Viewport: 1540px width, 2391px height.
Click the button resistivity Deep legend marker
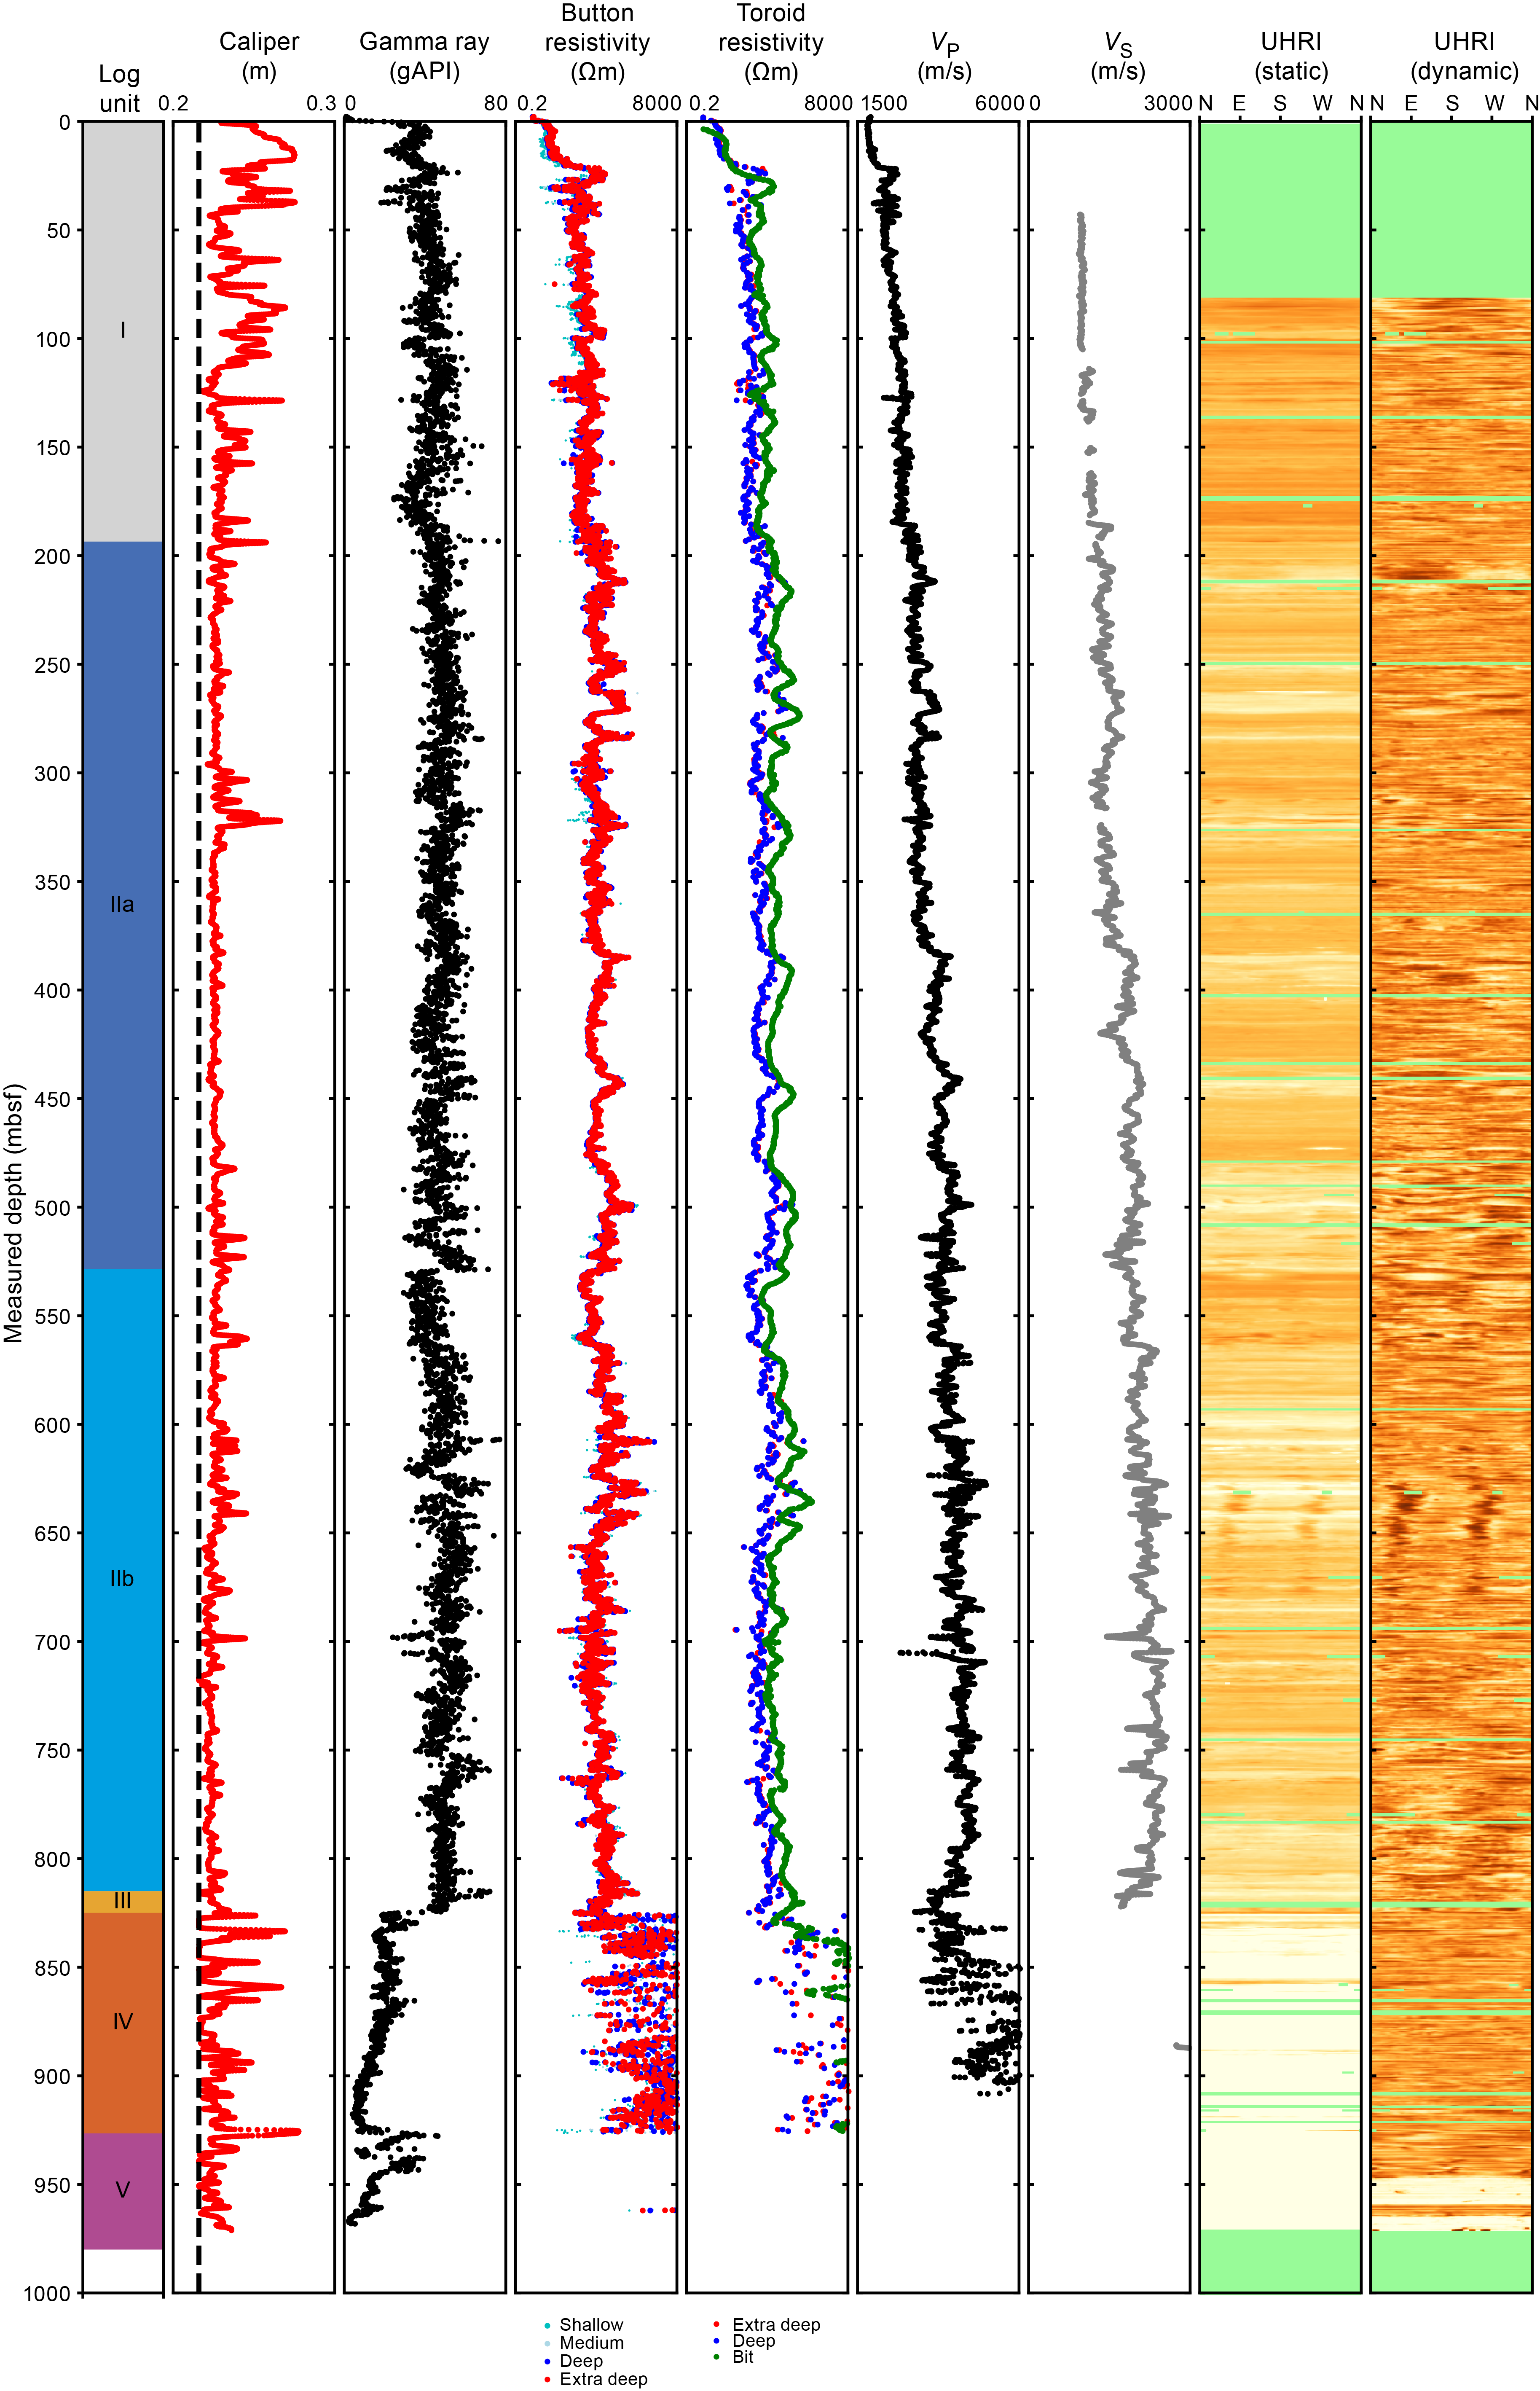coord(547,2361)
